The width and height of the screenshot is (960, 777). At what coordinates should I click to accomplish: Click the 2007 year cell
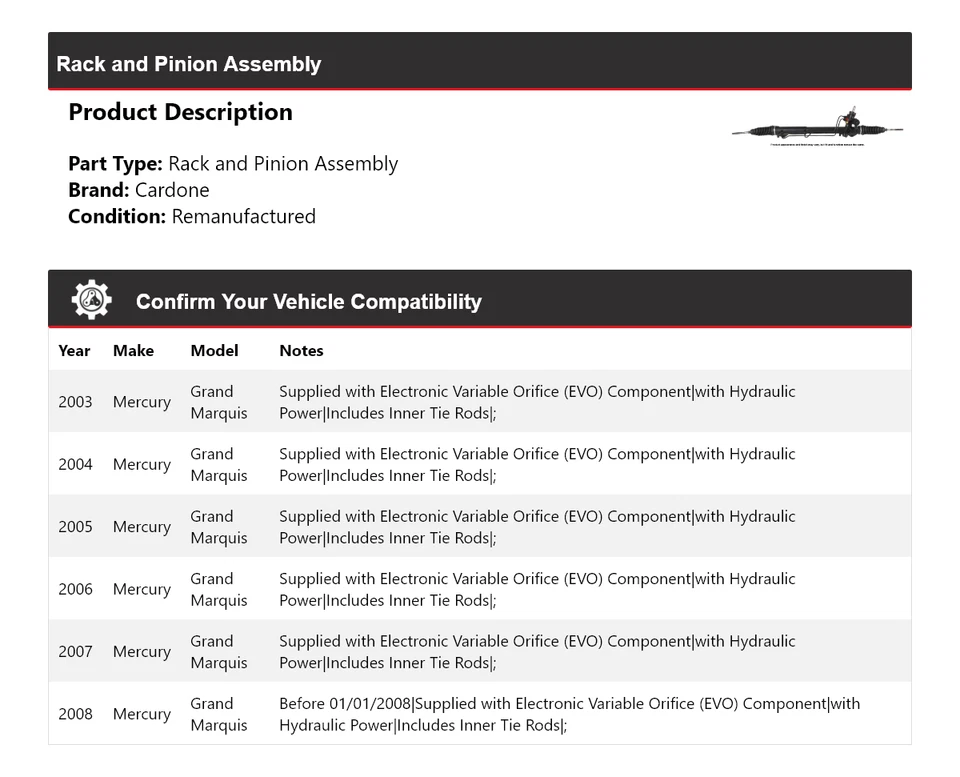(x=75, y=651)
